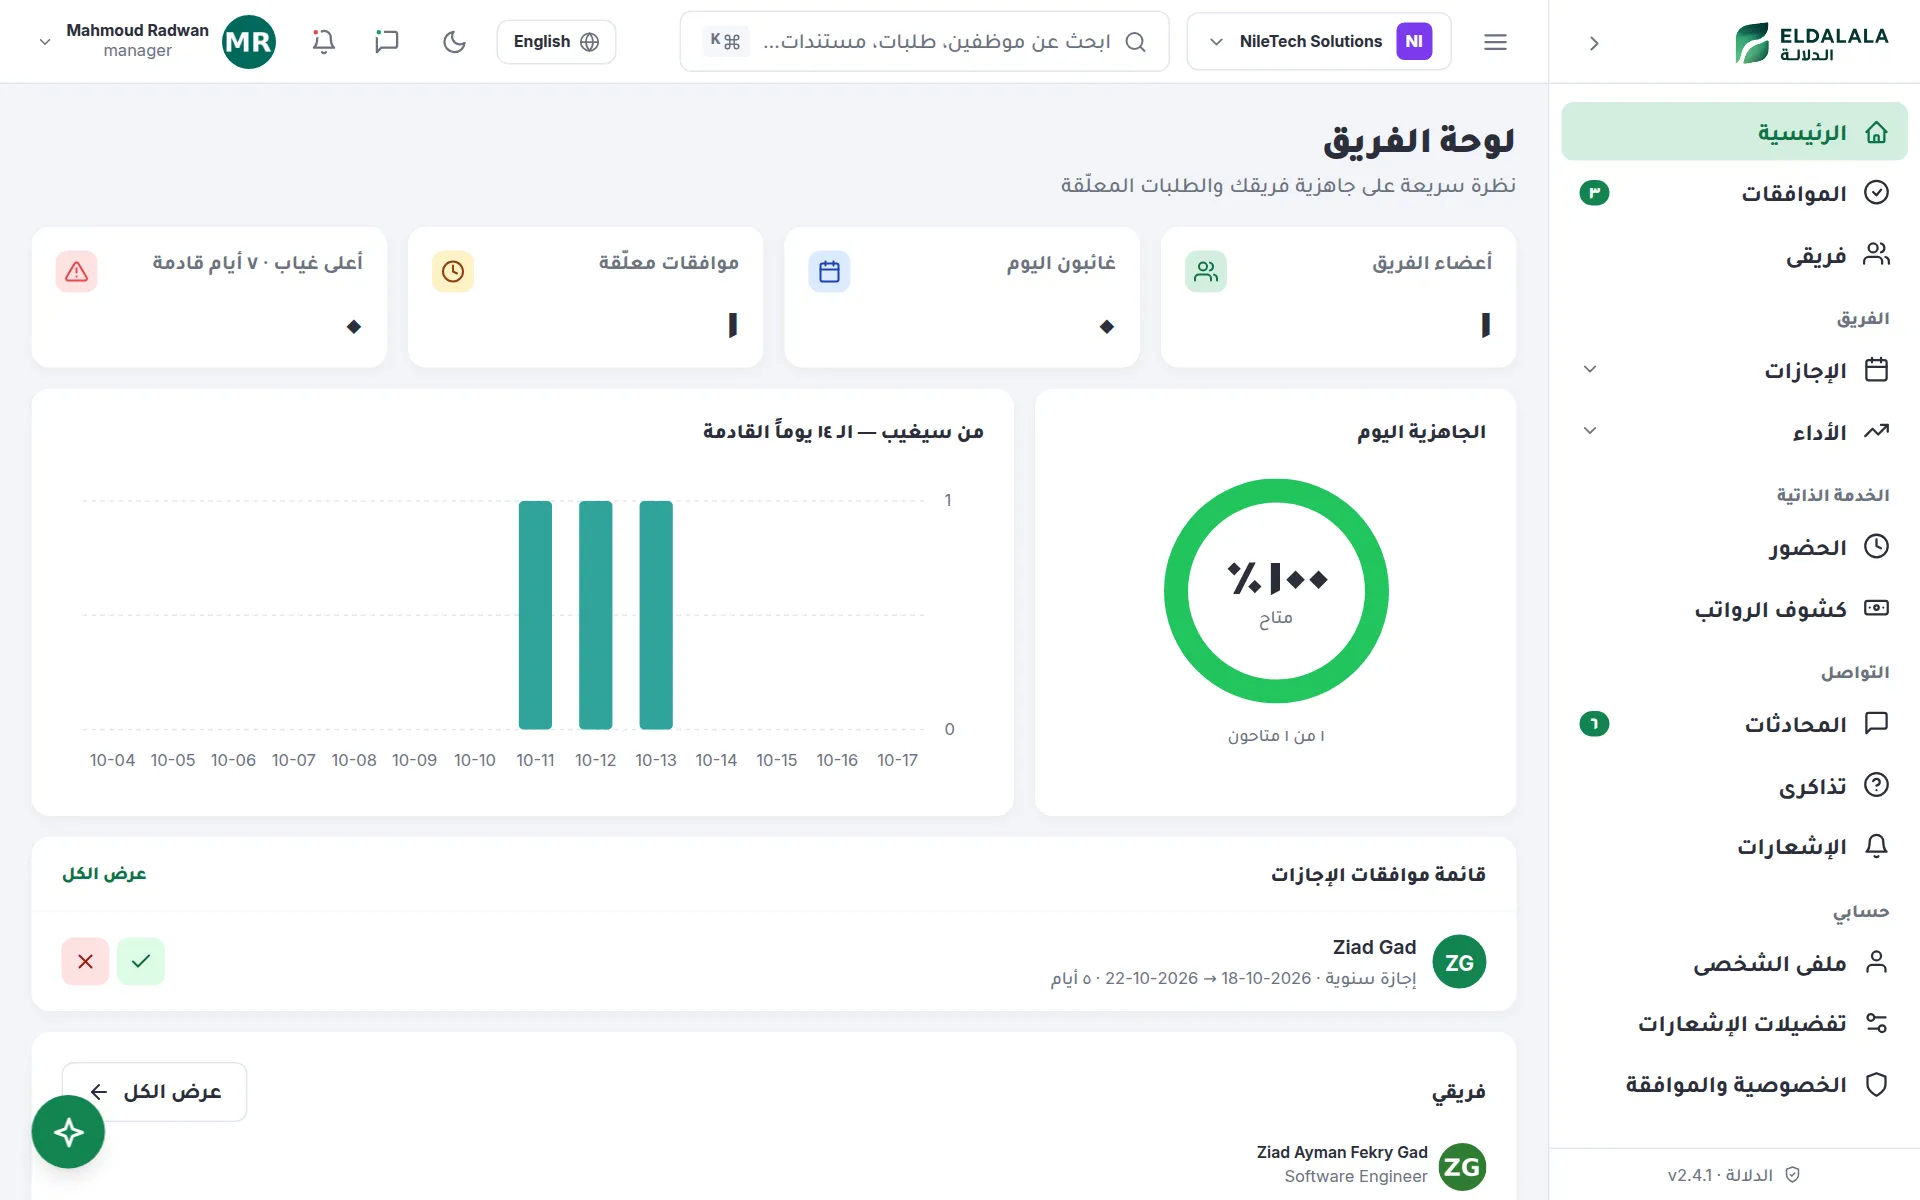Reject Ziad Gad's leave with the red X
Screen dimensions: 1920x1200
coord(85,961)
